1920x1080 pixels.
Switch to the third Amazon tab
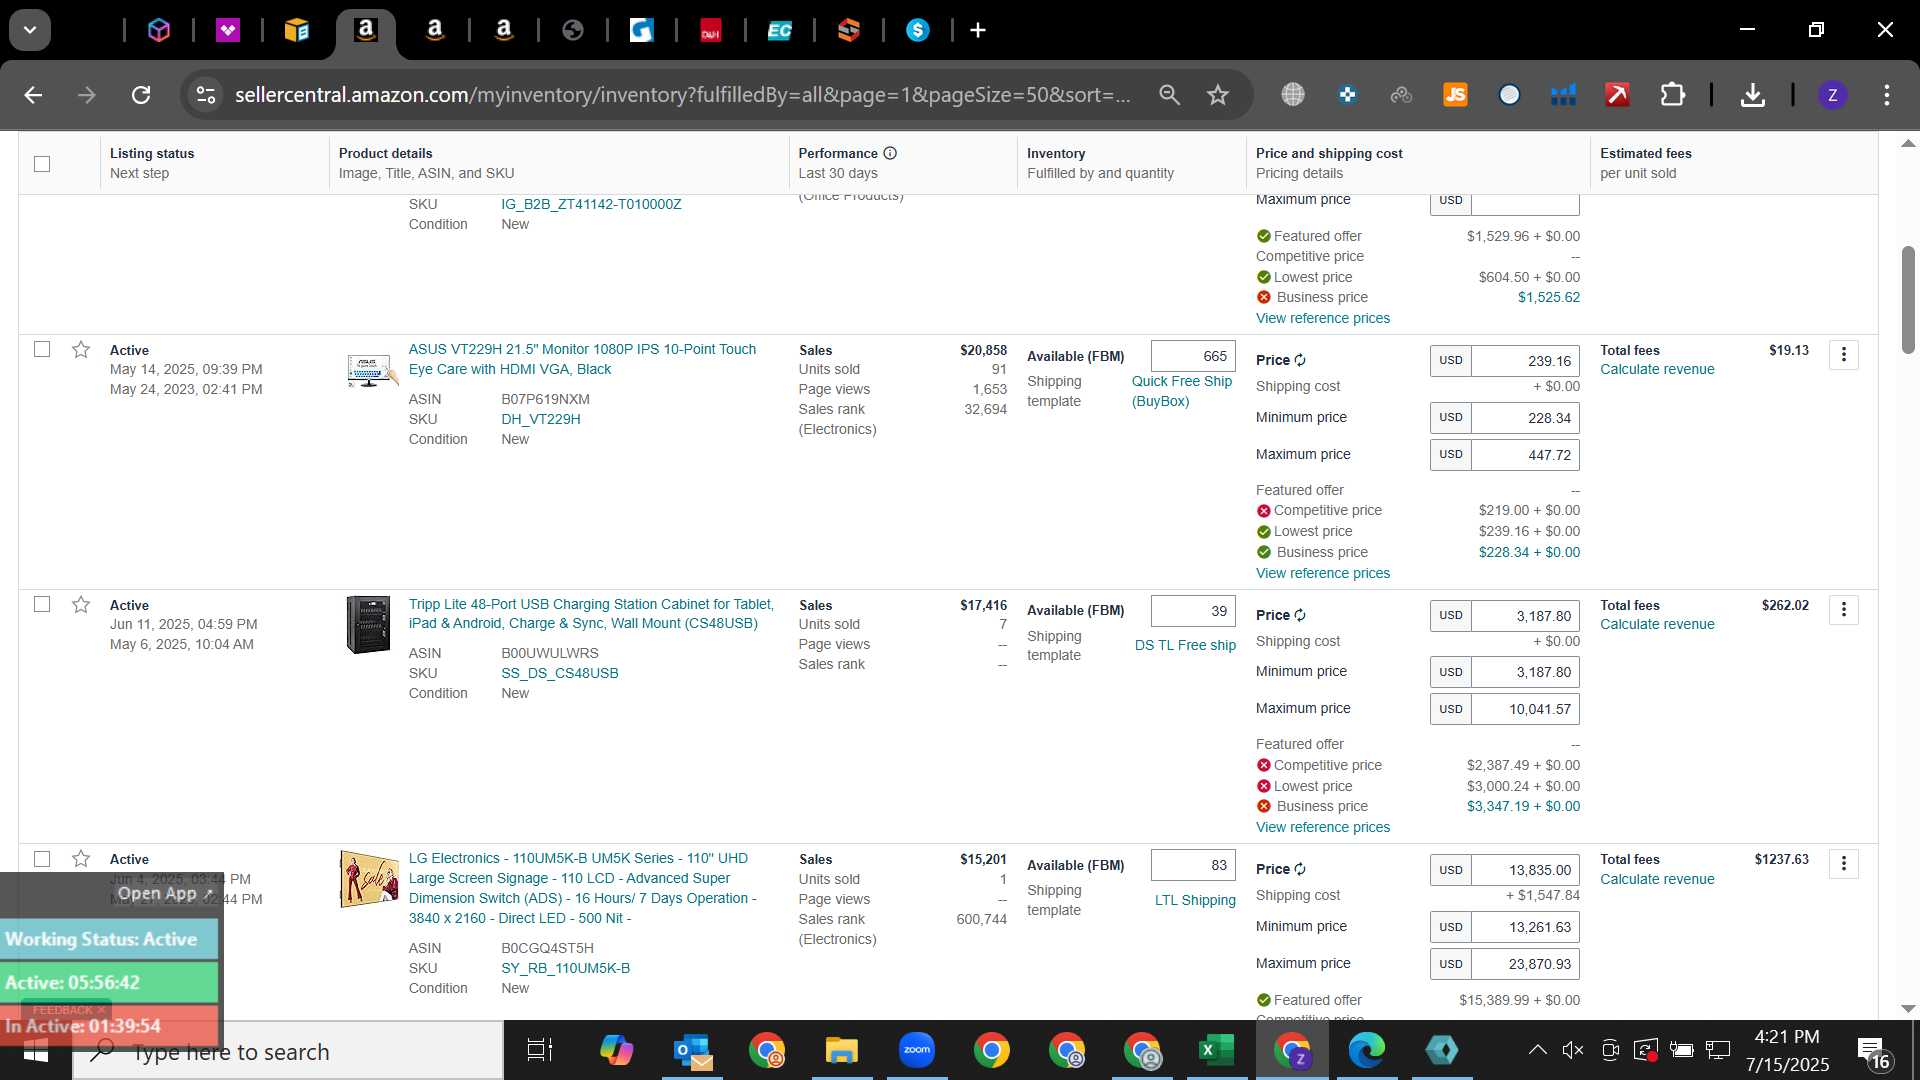[x=504, y=30]
